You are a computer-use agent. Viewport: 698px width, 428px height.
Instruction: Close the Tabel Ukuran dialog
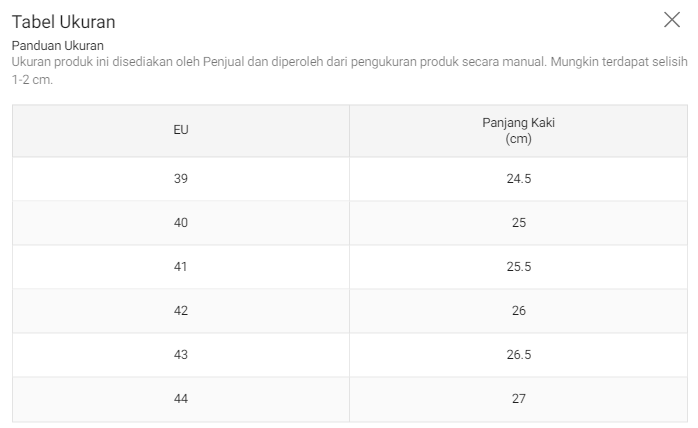(672, 20)
